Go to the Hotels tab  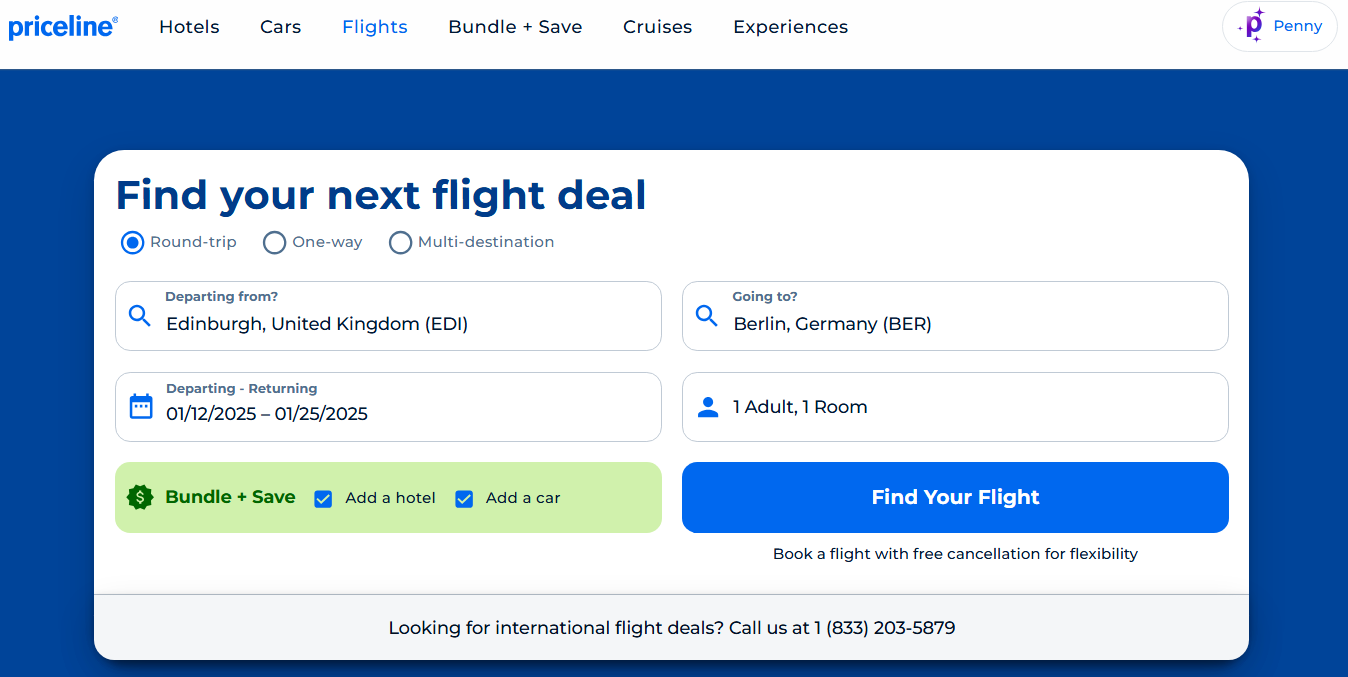click(189, 27)
